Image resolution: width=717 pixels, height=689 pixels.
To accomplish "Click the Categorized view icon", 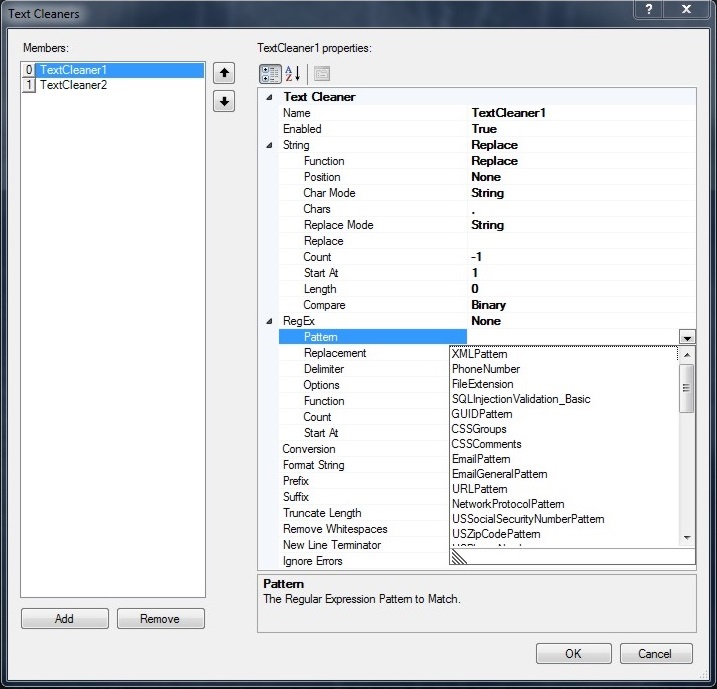I will [270, 73].
